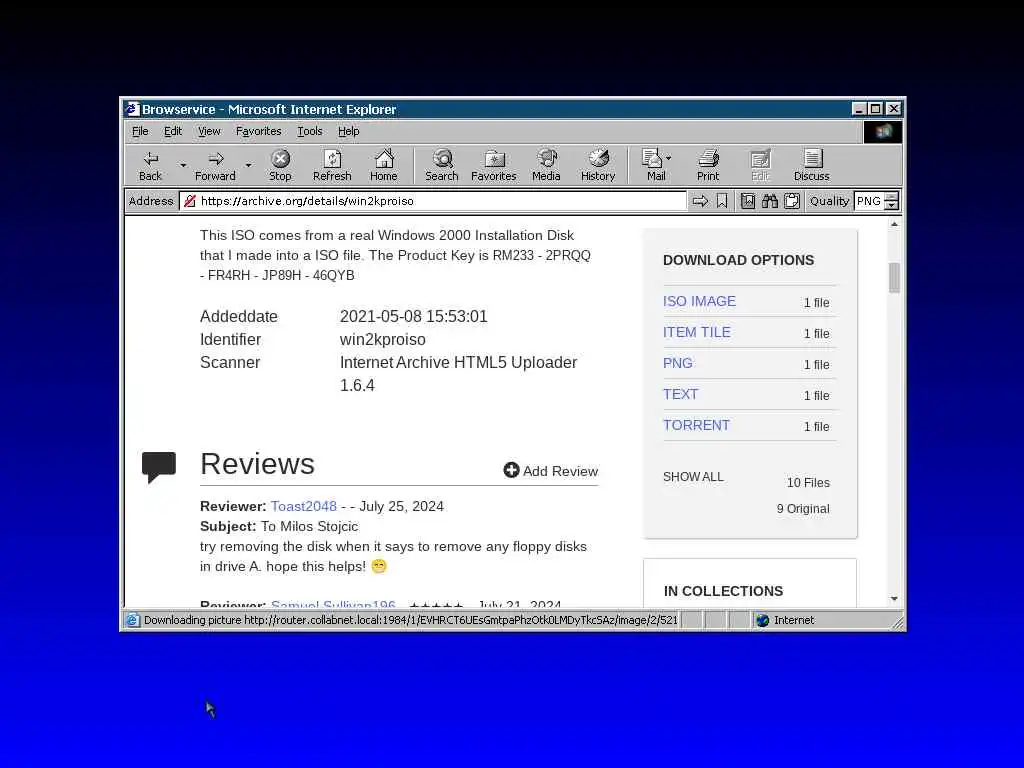Viewport: 1024px width, 768px height.
Task: Click the scrollbar down arrow
Action: point(894,599)
